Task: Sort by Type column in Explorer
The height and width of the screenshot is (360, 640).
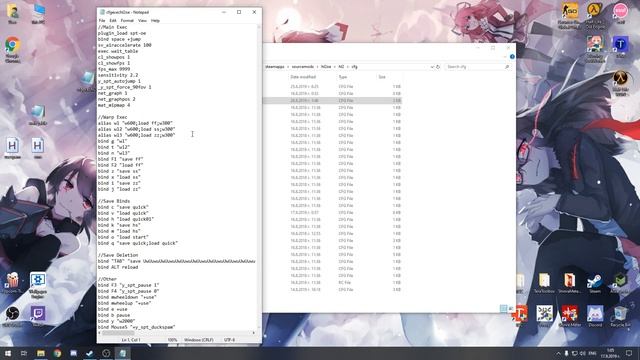Action: coord(342,77)
